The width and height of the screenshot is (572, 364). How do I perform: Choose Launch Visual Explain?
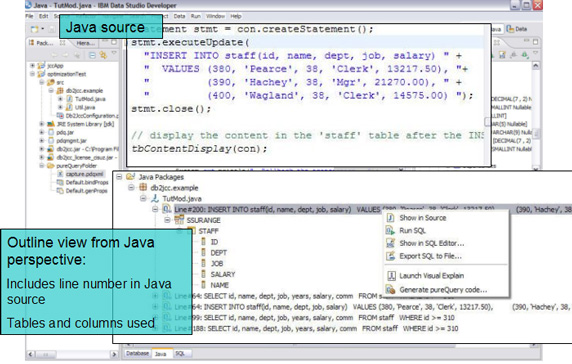pyautogui.click(x=432, y=275)
